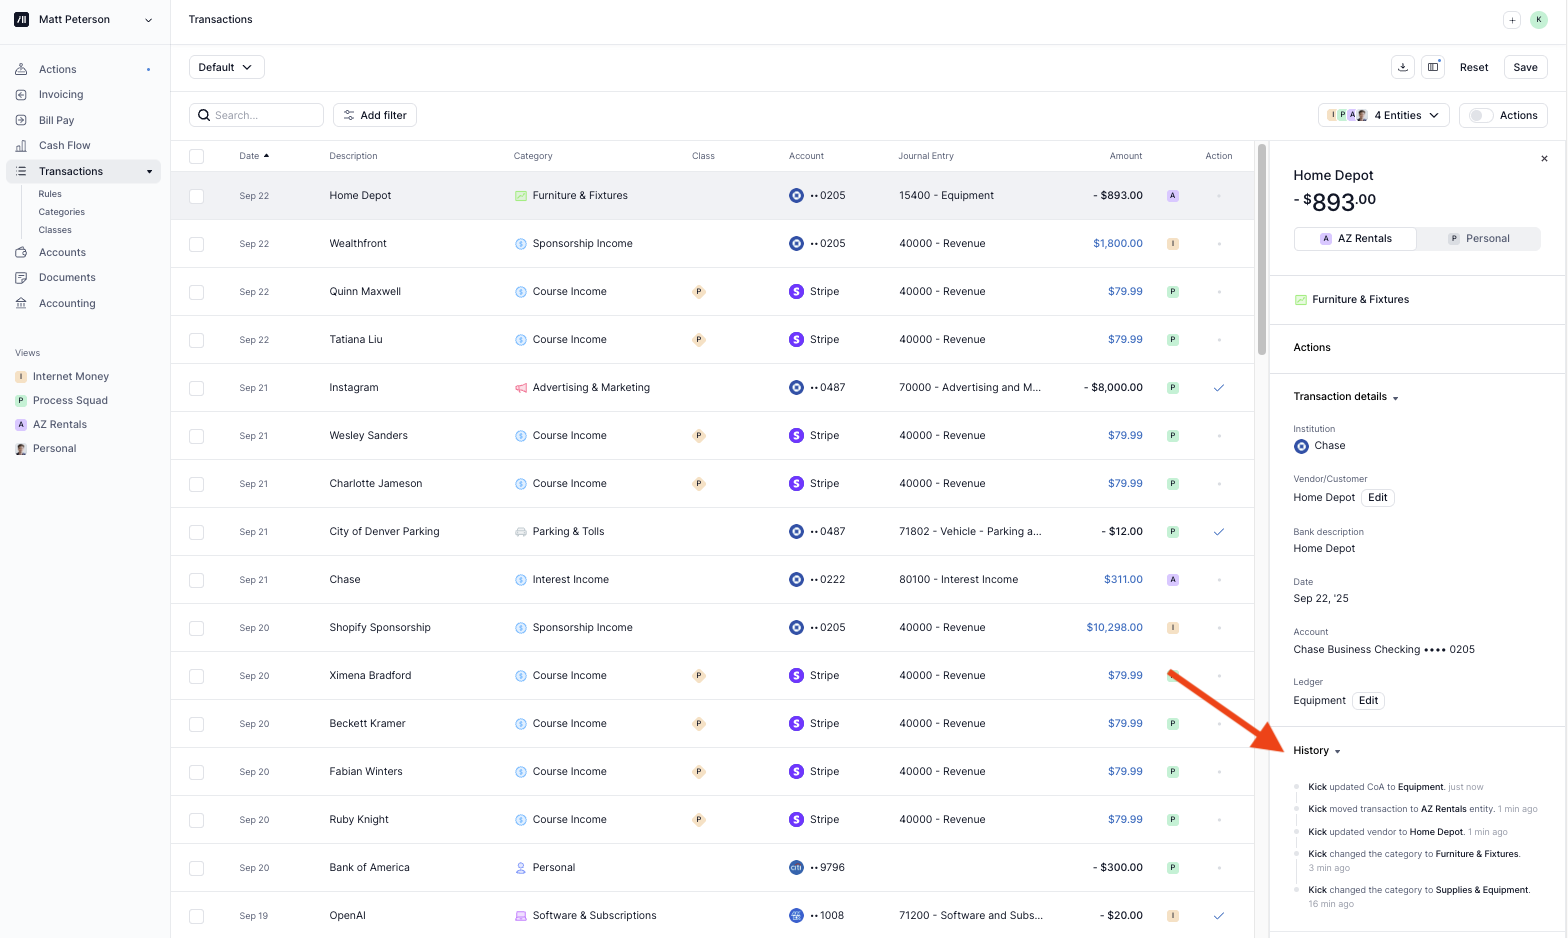The image size is (1568, 938).
Task: Open Categories under Transactions
Action: (61, 212)
